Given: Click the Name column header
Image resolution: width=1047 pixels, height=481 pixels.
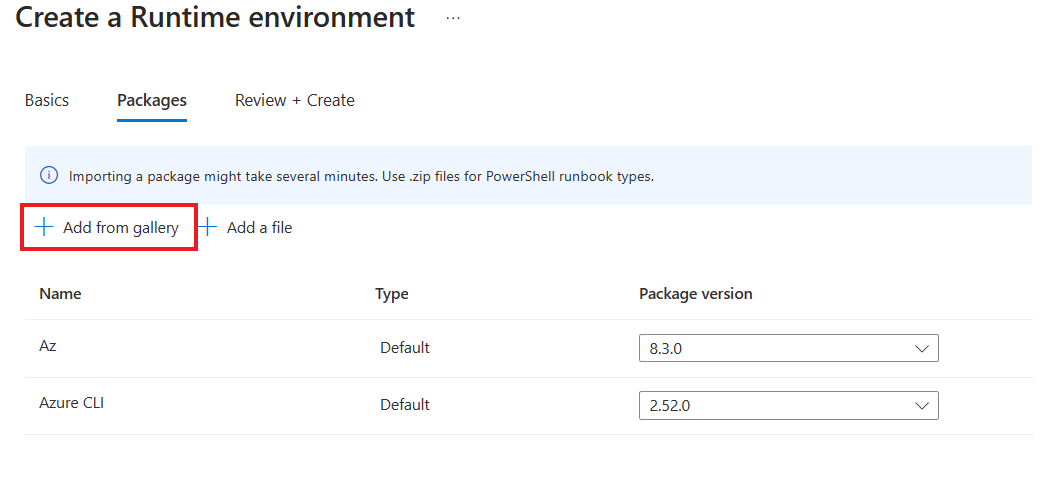Looking at the screenshot, I should point(60,294).
